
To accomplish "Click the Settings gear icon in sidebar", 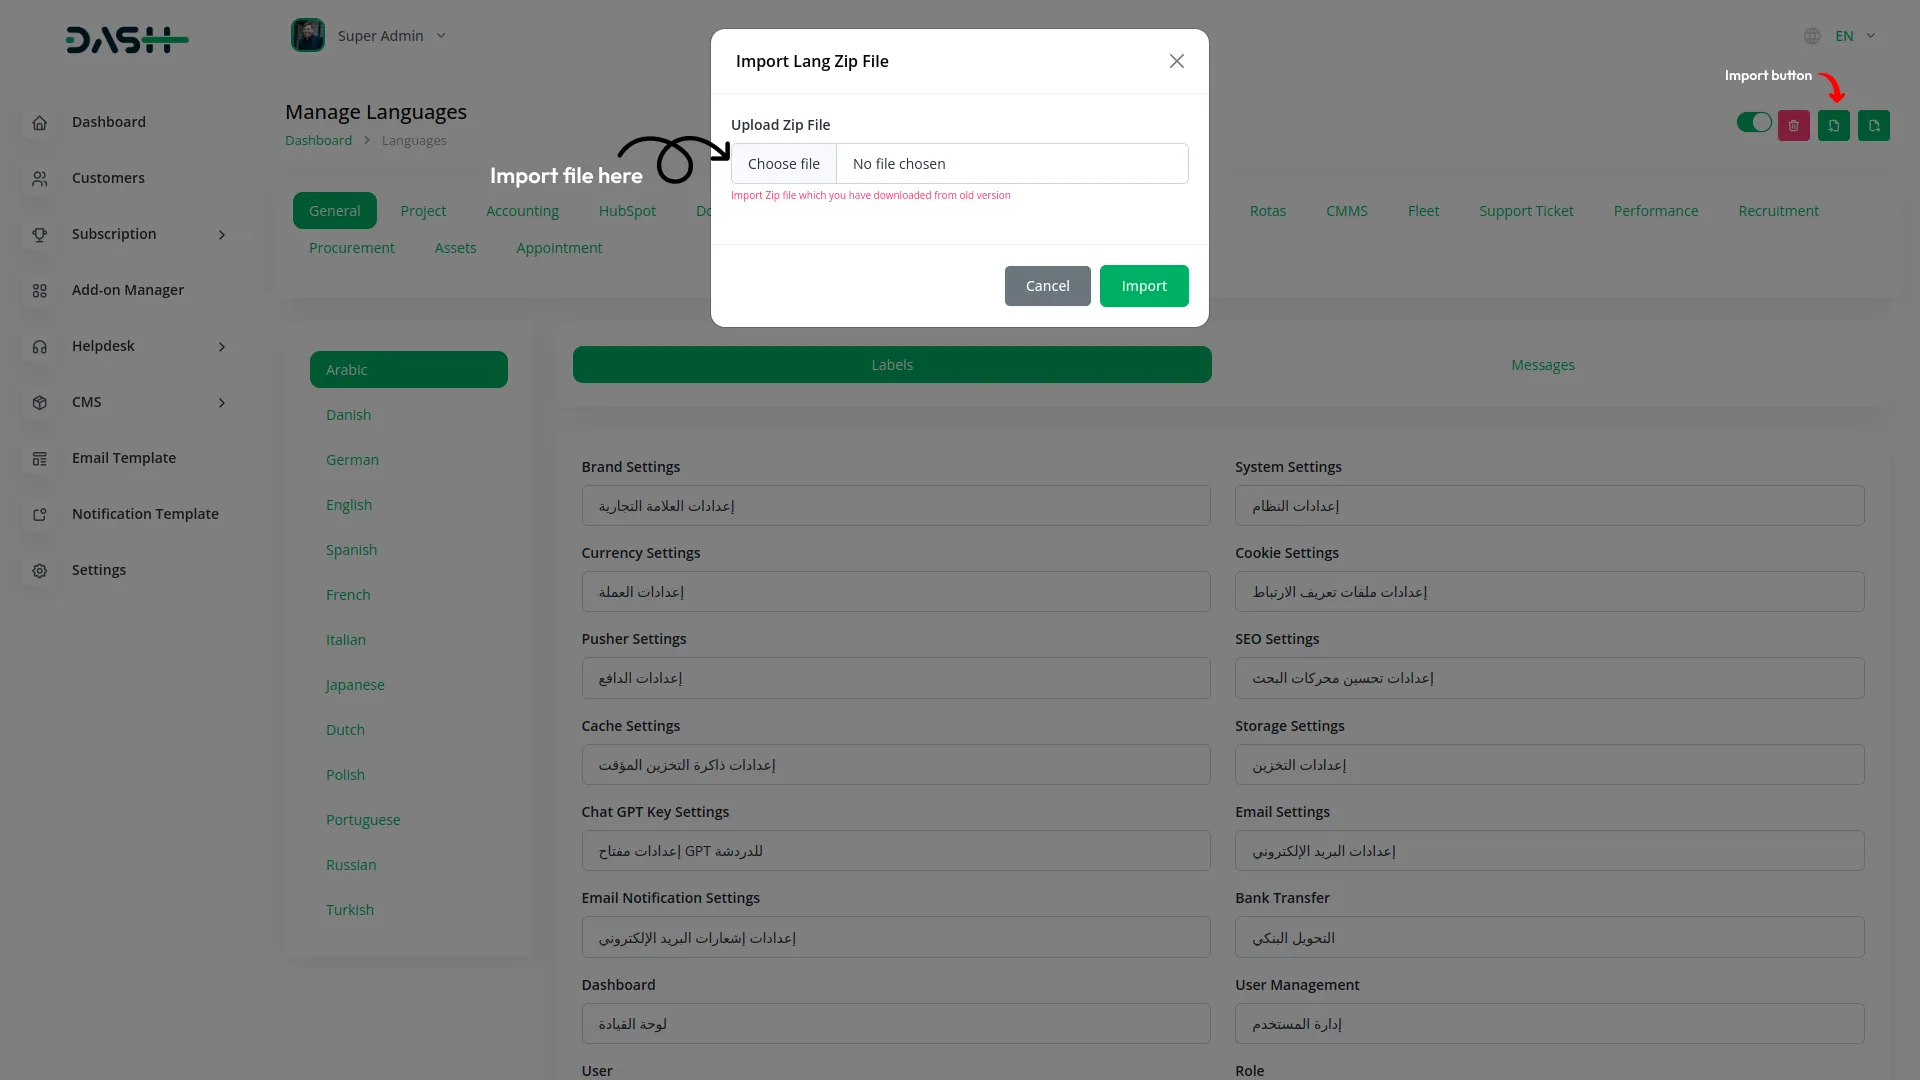I will [x=40, y=570].
